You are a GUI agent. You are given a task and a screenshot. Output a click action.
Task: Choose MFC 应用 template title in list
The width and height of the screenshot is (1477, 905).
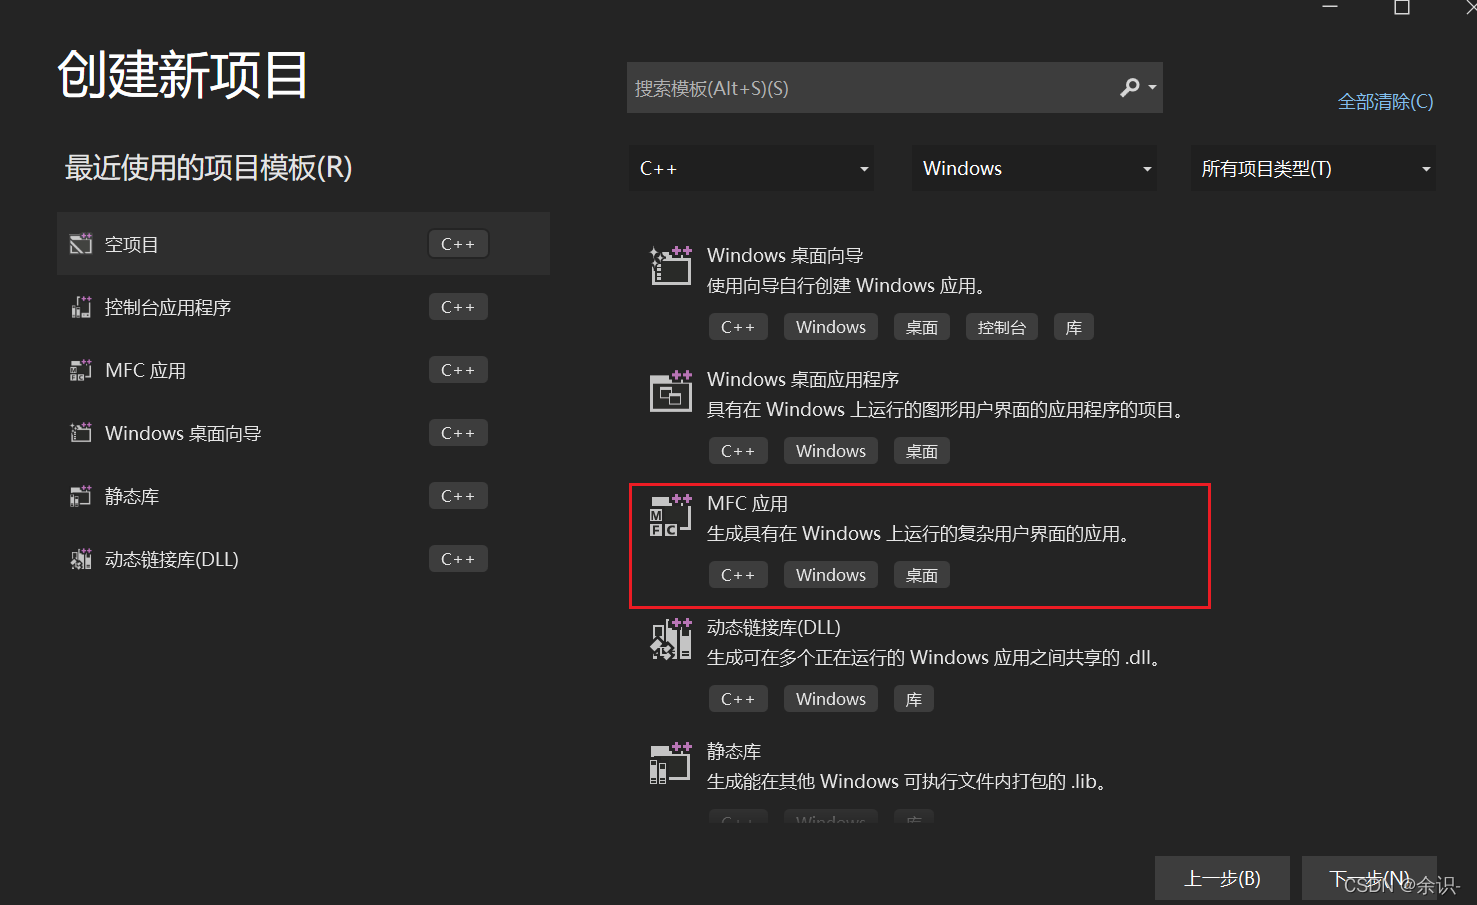tap(747, 503)
